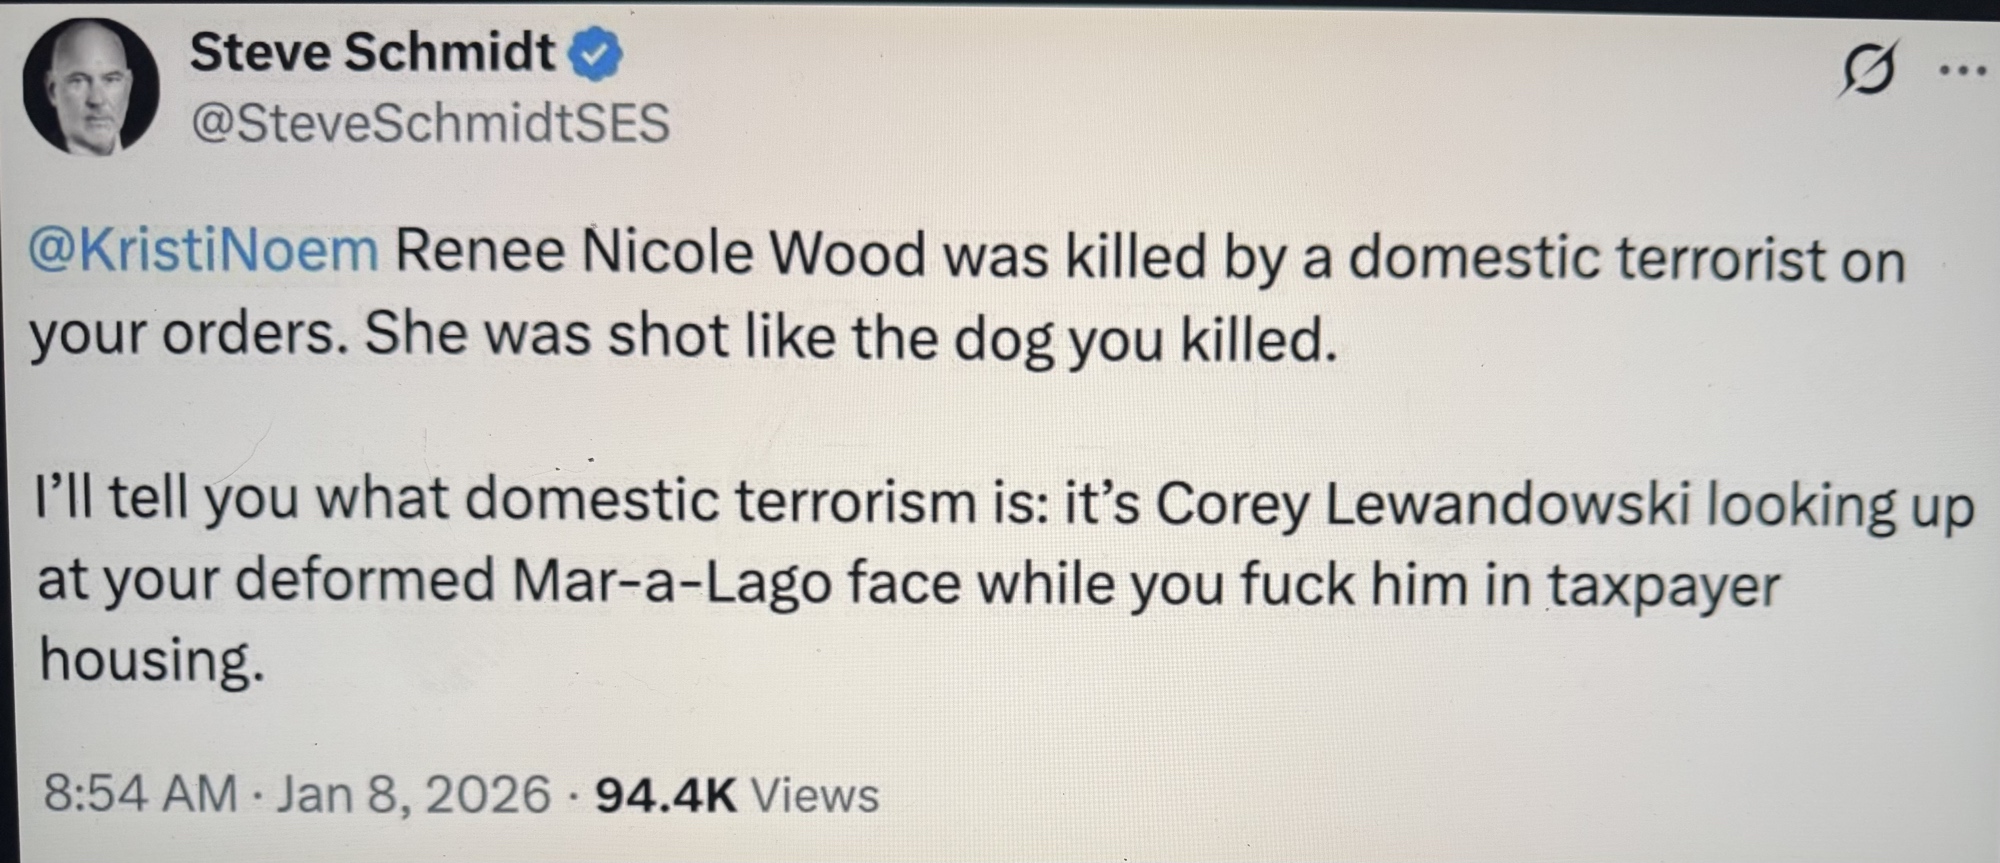Click the name Corey Lewandowski in tweet
Image resolution: width=2000 pixels, height=863 pixels.
coord(1422,503)
